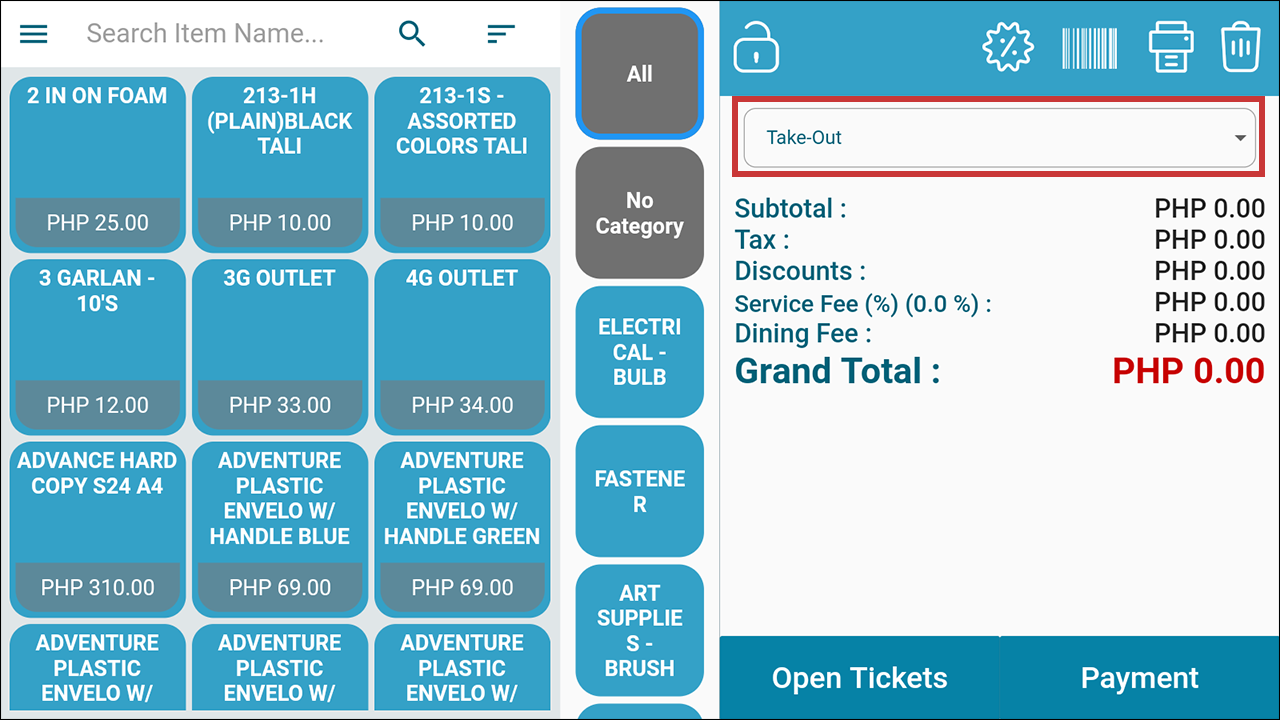This screenshot has width=1280, height=720.
Task: Select the FASTENER category
Action: pyautogui.click(x=640, y=491)
